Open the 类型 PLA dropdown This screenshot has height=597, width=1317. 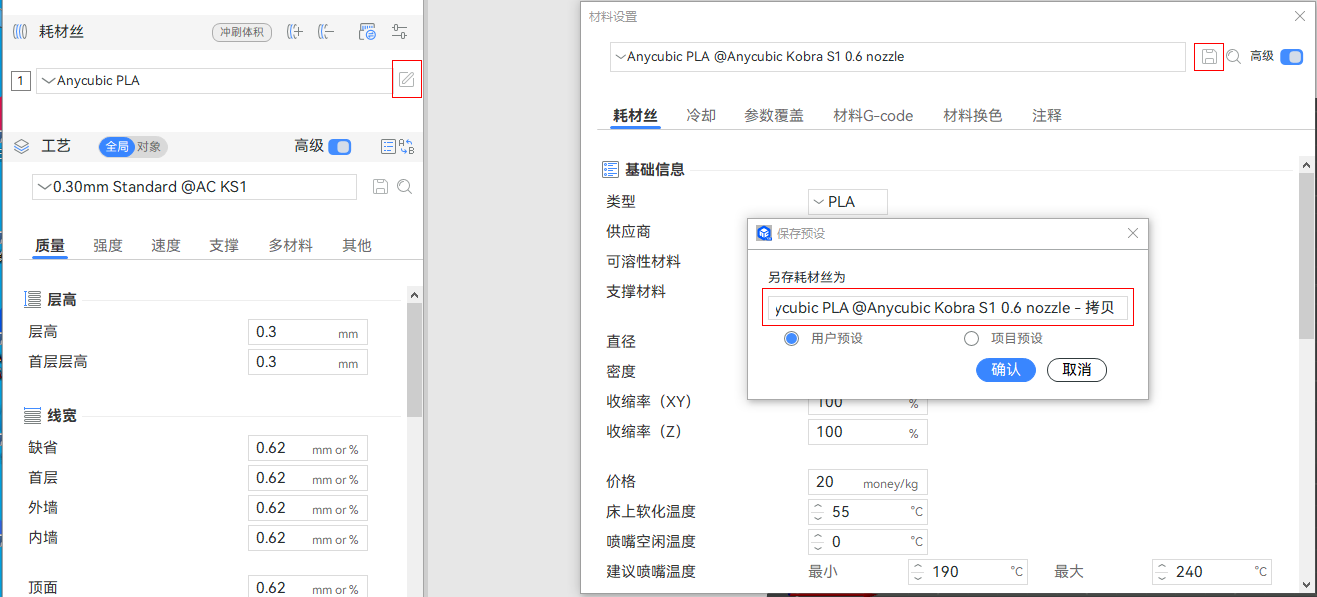coord(848,202)
